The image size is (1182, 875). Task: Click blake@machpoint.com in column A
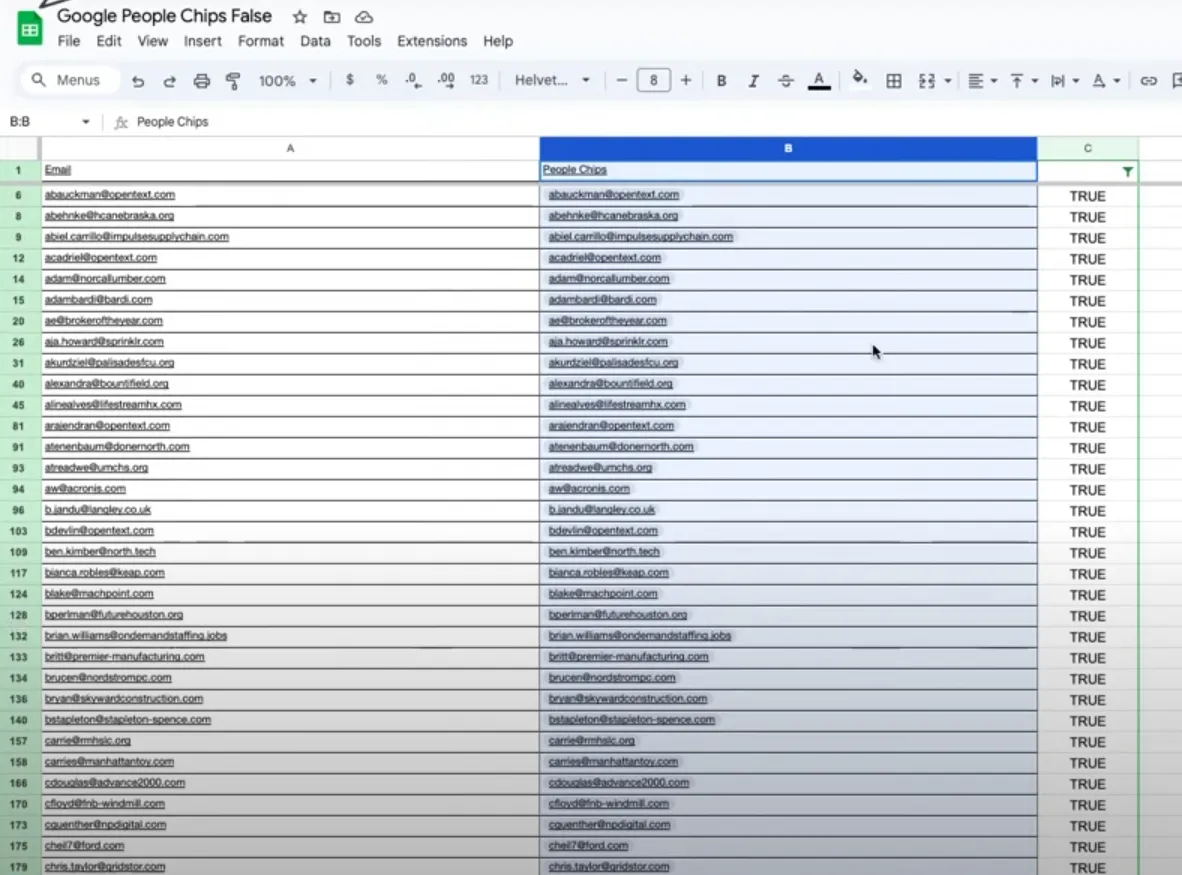coord(99,594)
